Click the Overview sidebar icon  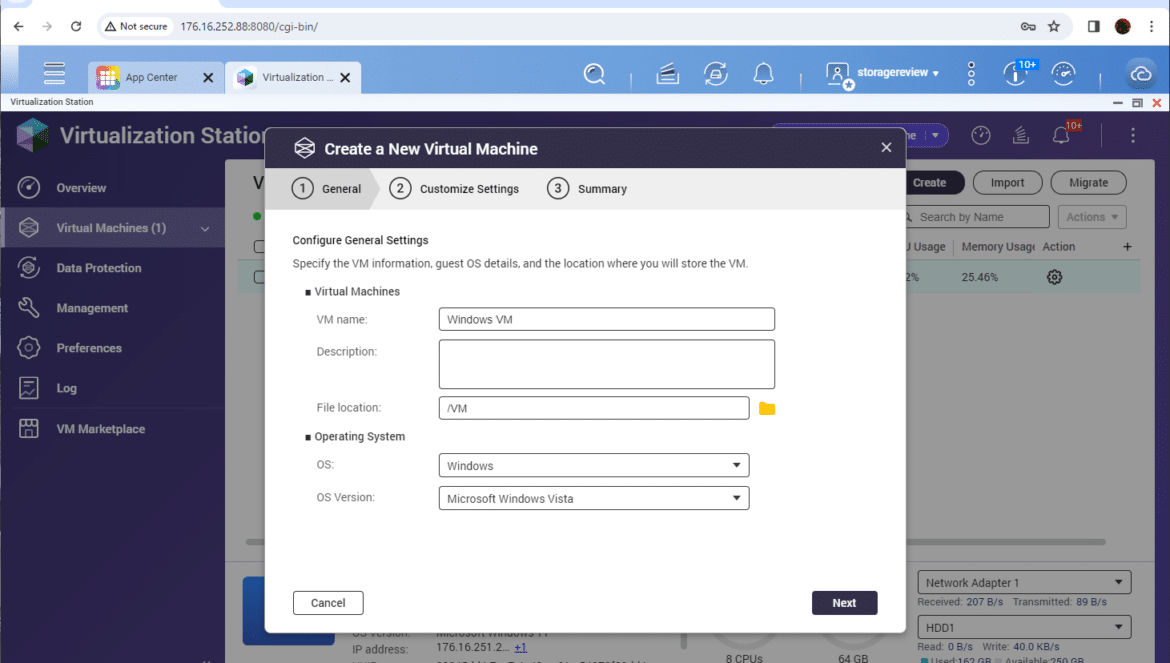(x=29, y=188)
